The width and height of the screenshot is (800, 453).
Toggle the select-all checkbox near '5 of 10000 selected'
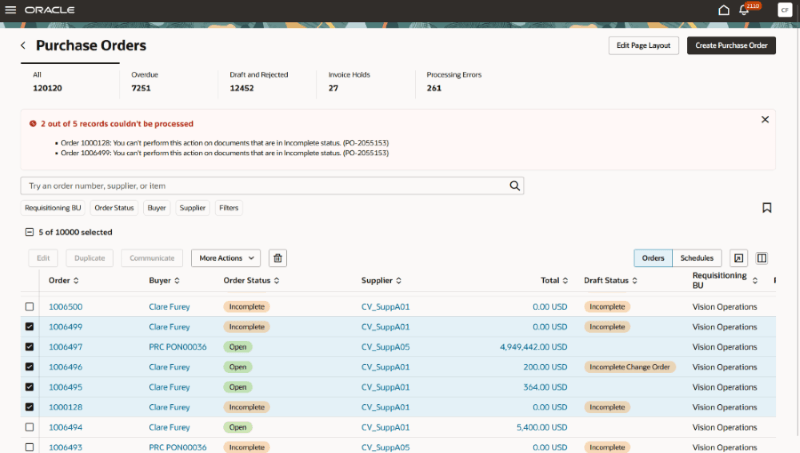pyautogui.click(x=30, y=232)
